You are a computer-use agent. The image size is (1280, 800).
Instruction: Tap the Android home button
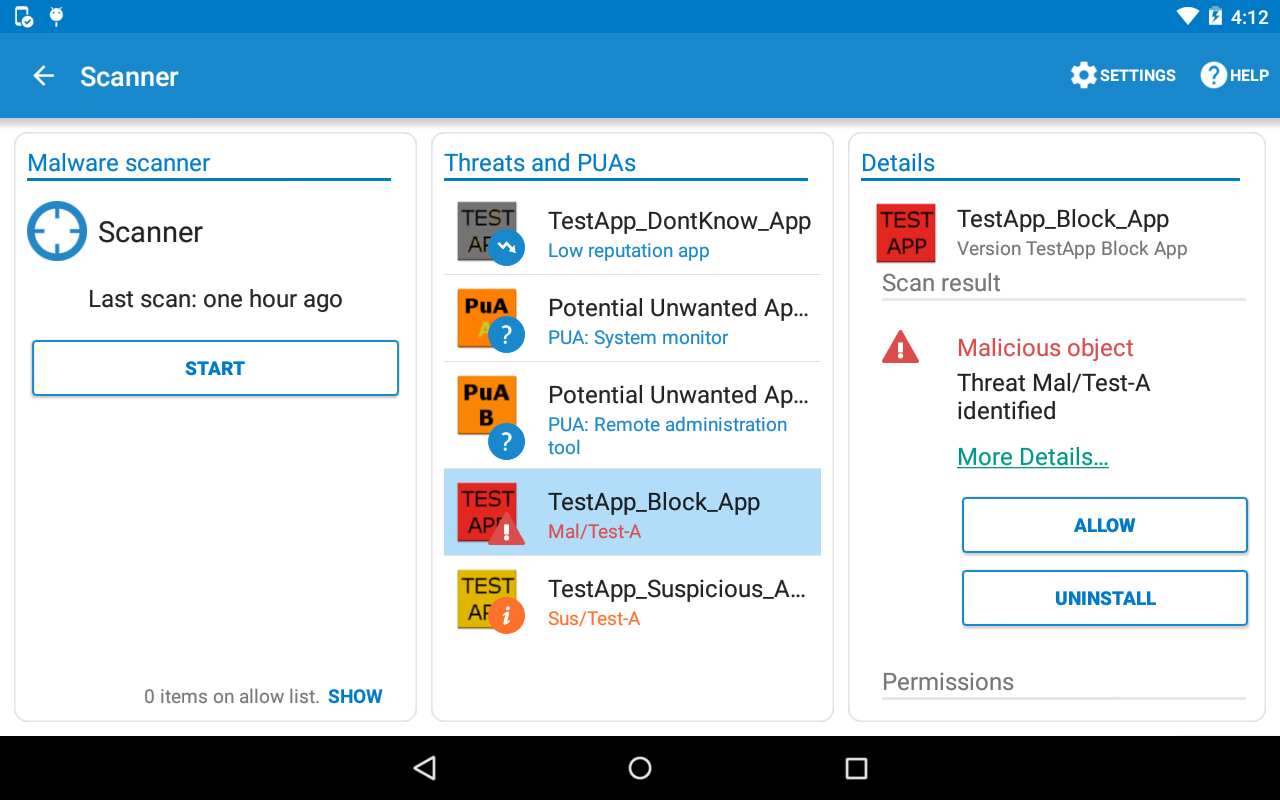(640, 767)
